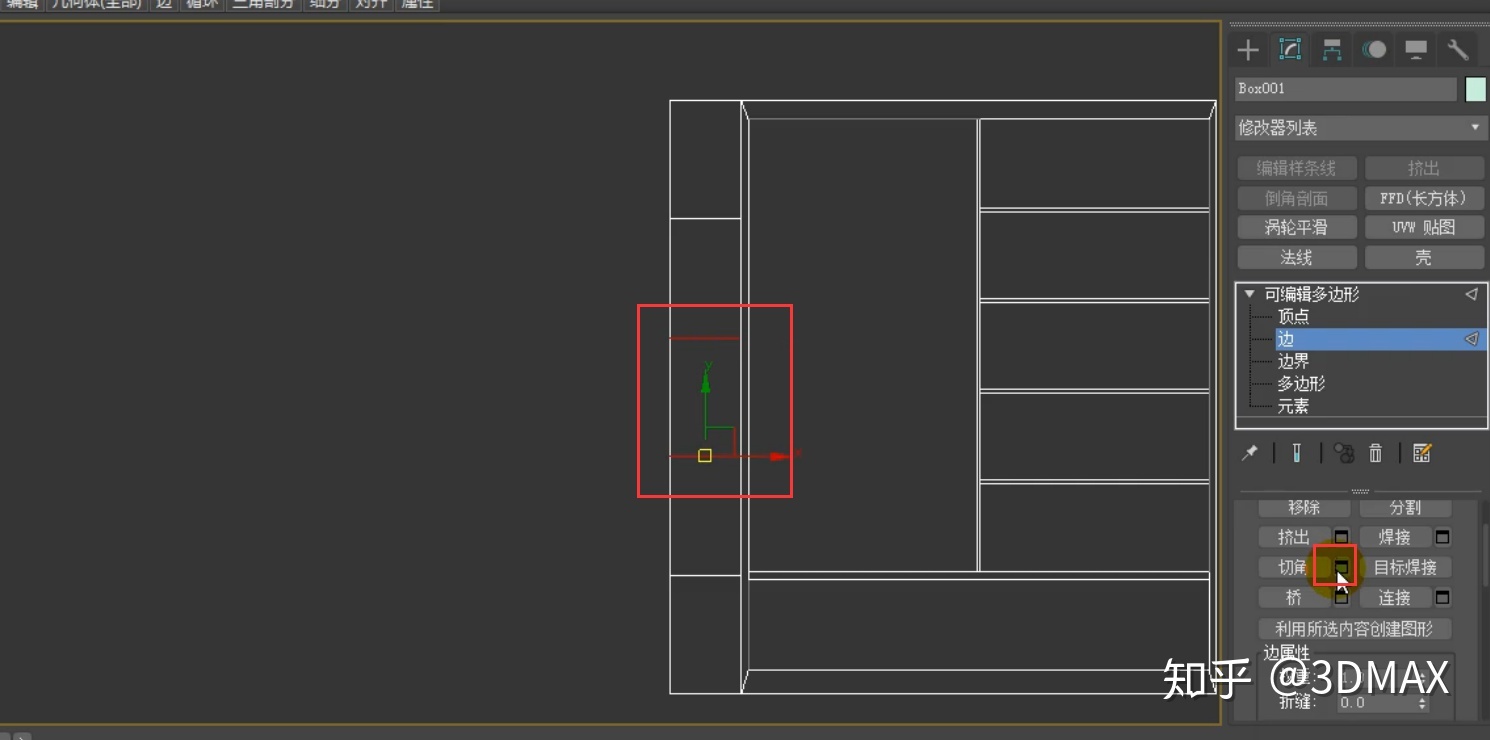Image resolution: width=1490 pixels, height=740 pixels.
Task: Click the yellow pivot square on the gizmo
Action: click(x=705, y=456)
